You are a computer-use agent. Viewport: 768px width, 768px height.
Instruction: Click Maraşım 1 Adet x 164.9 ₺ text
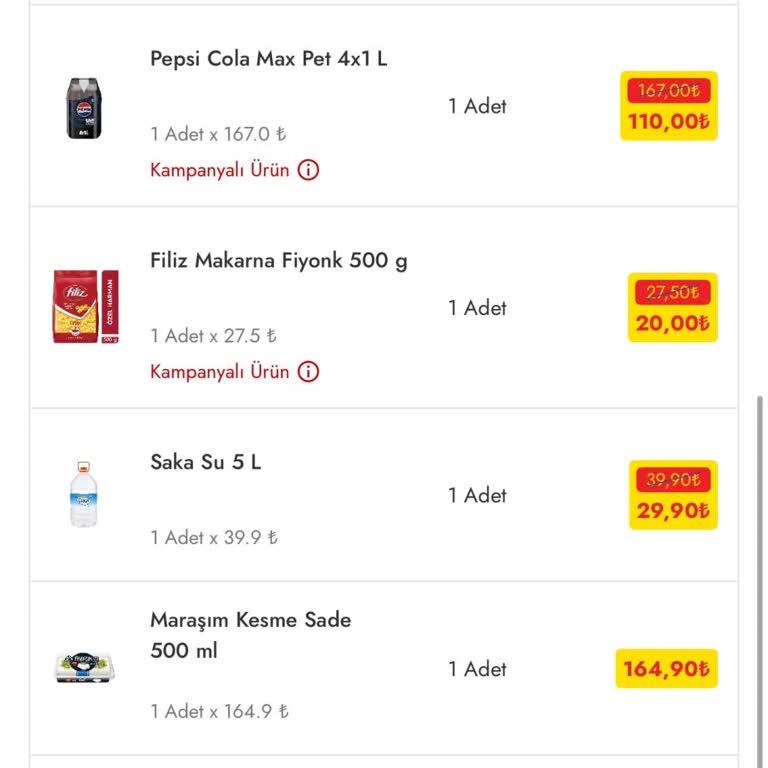pyautogui.click(x=220, y=712)
